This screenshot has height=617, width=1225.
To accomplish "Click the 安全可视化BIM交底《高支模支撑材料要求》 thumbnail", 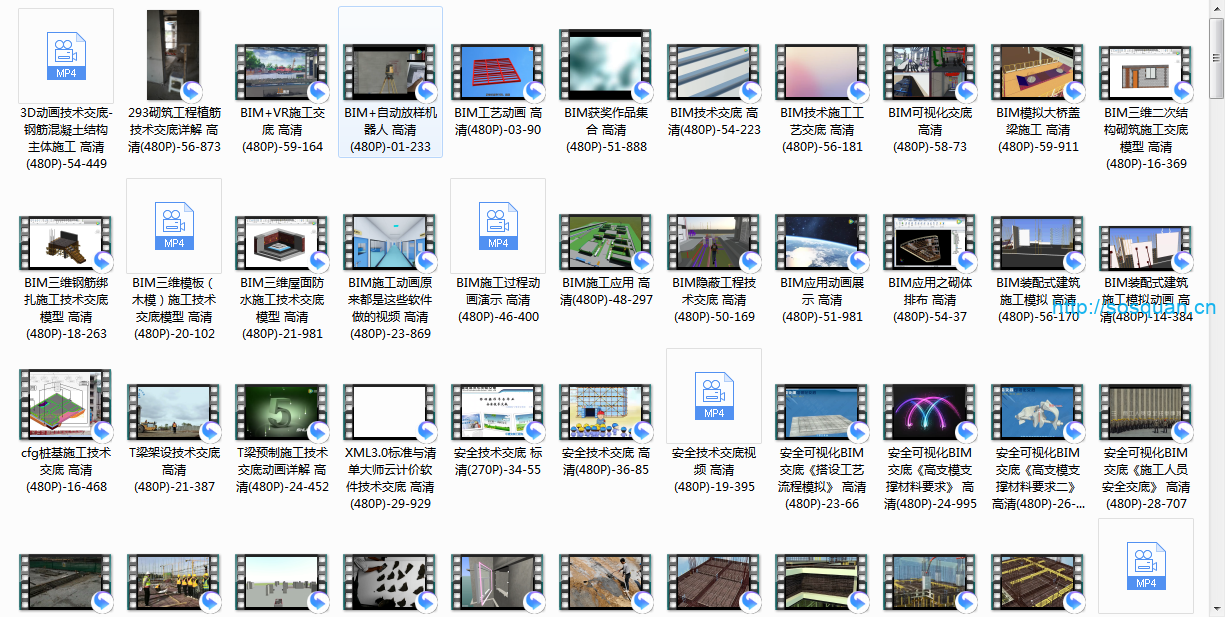I will pos(930,412).
